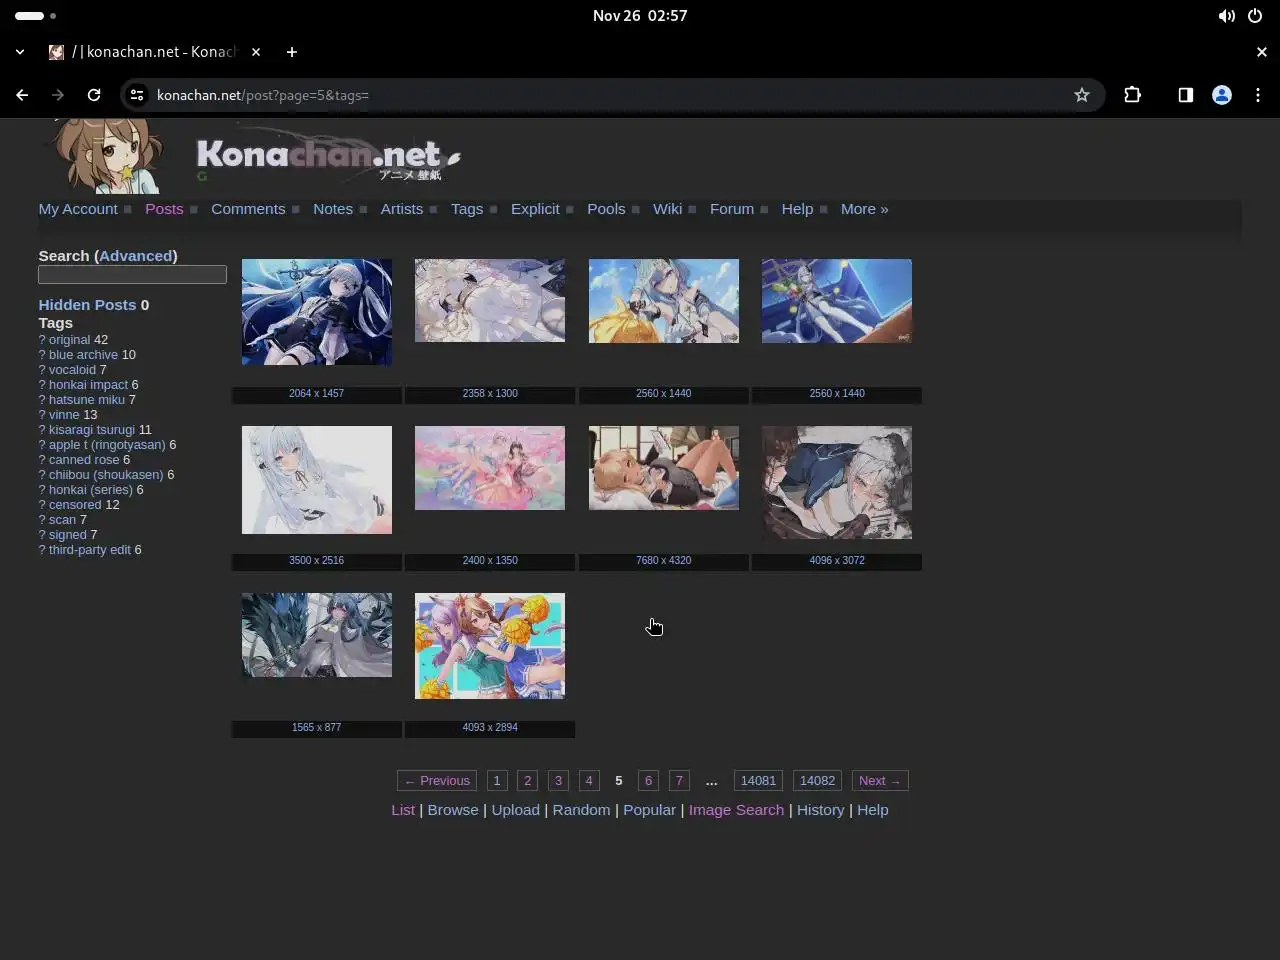The width and height of the screenshot is (1280, 960).
Task: Go to page 4
Action: tap(589, 781)
